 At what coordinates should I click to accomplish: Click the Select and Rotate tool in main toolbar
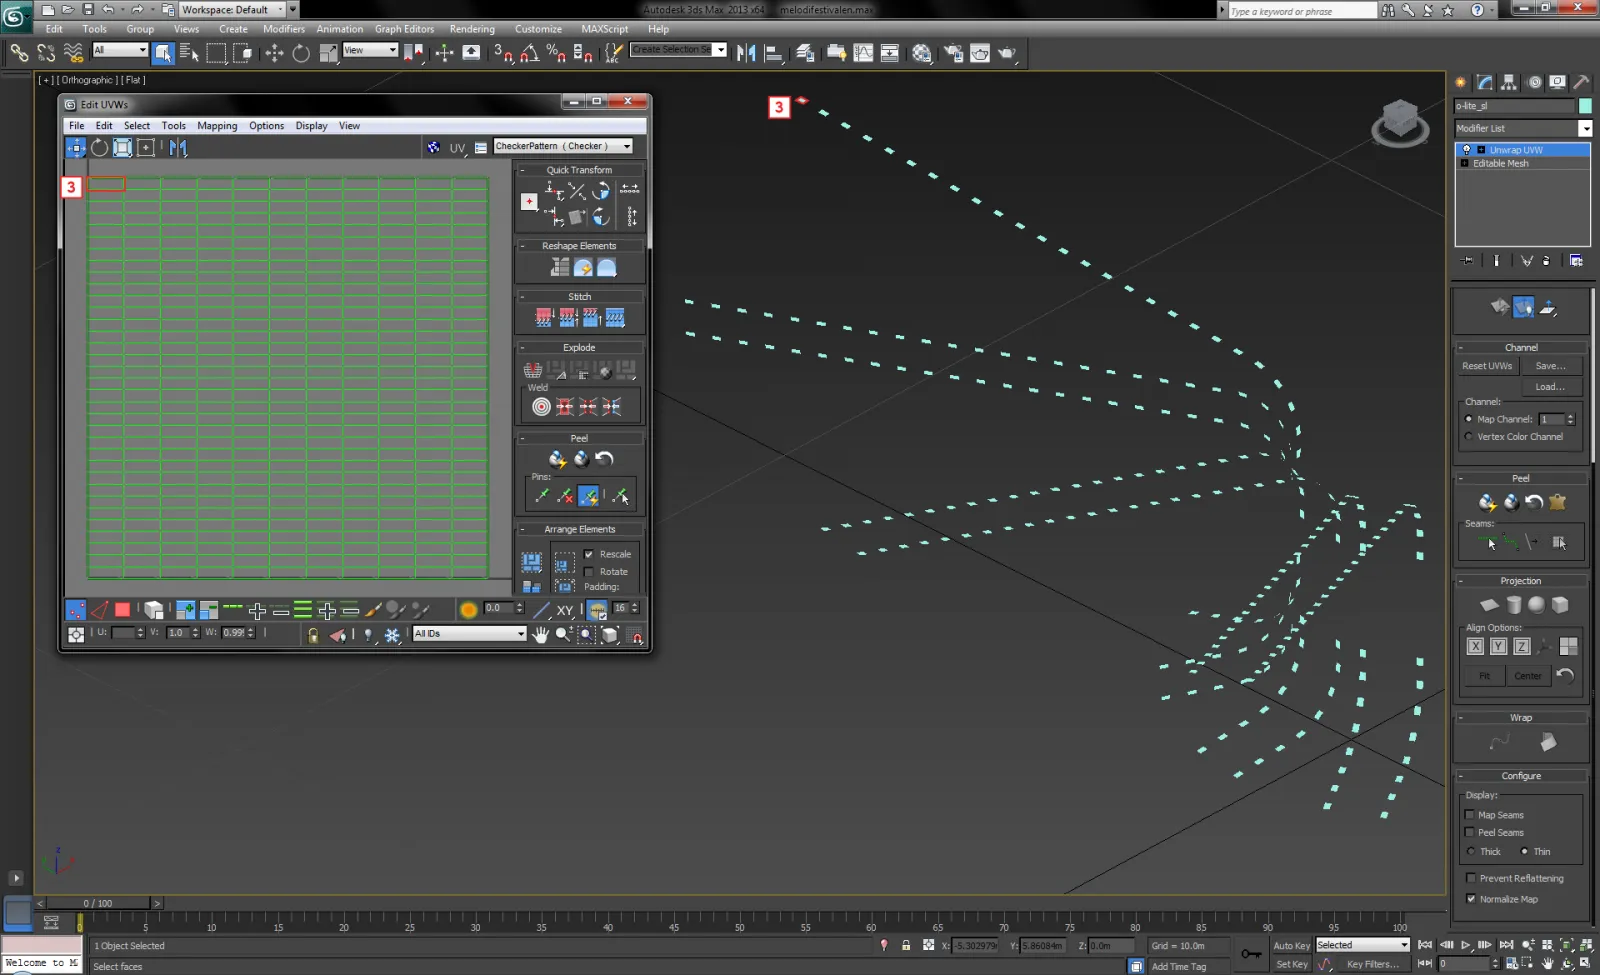point(301,53)
